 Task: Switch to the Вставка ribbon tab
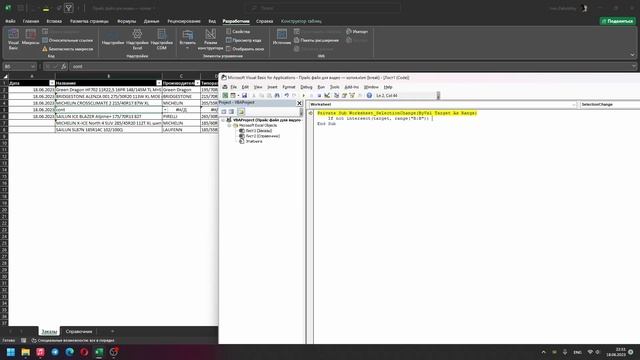coord(54,21)
